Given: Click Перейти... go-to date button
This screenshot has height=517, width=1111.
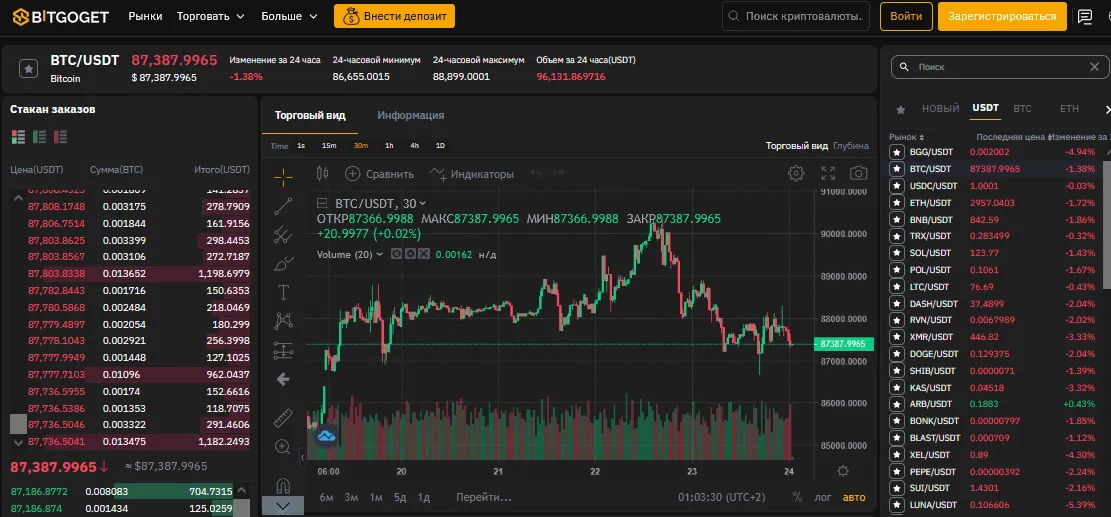Looking at the screenshot, I should pyautogui.click(x=484, y=497).
